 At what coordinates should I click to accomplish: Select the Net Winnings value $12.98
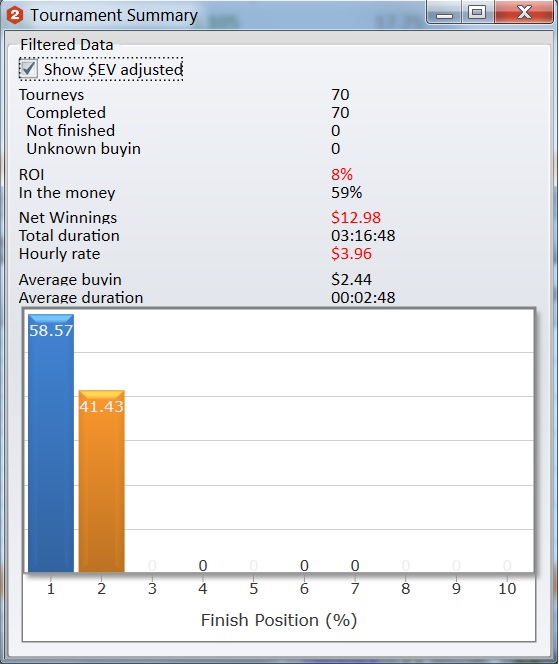coord(356,218)
